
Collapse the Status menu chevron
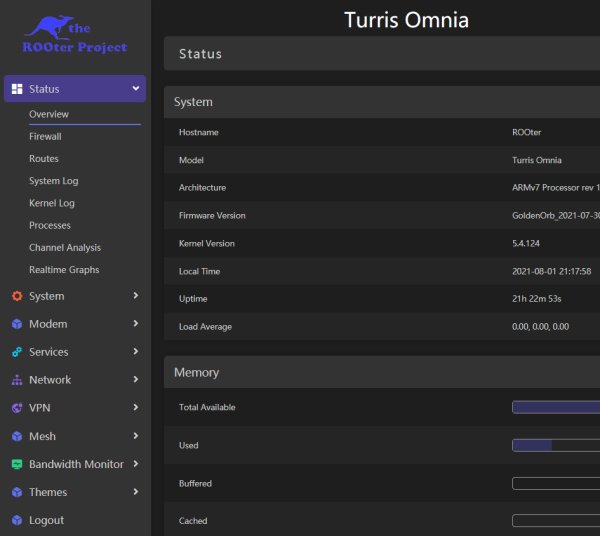click(x=136, y=88)
